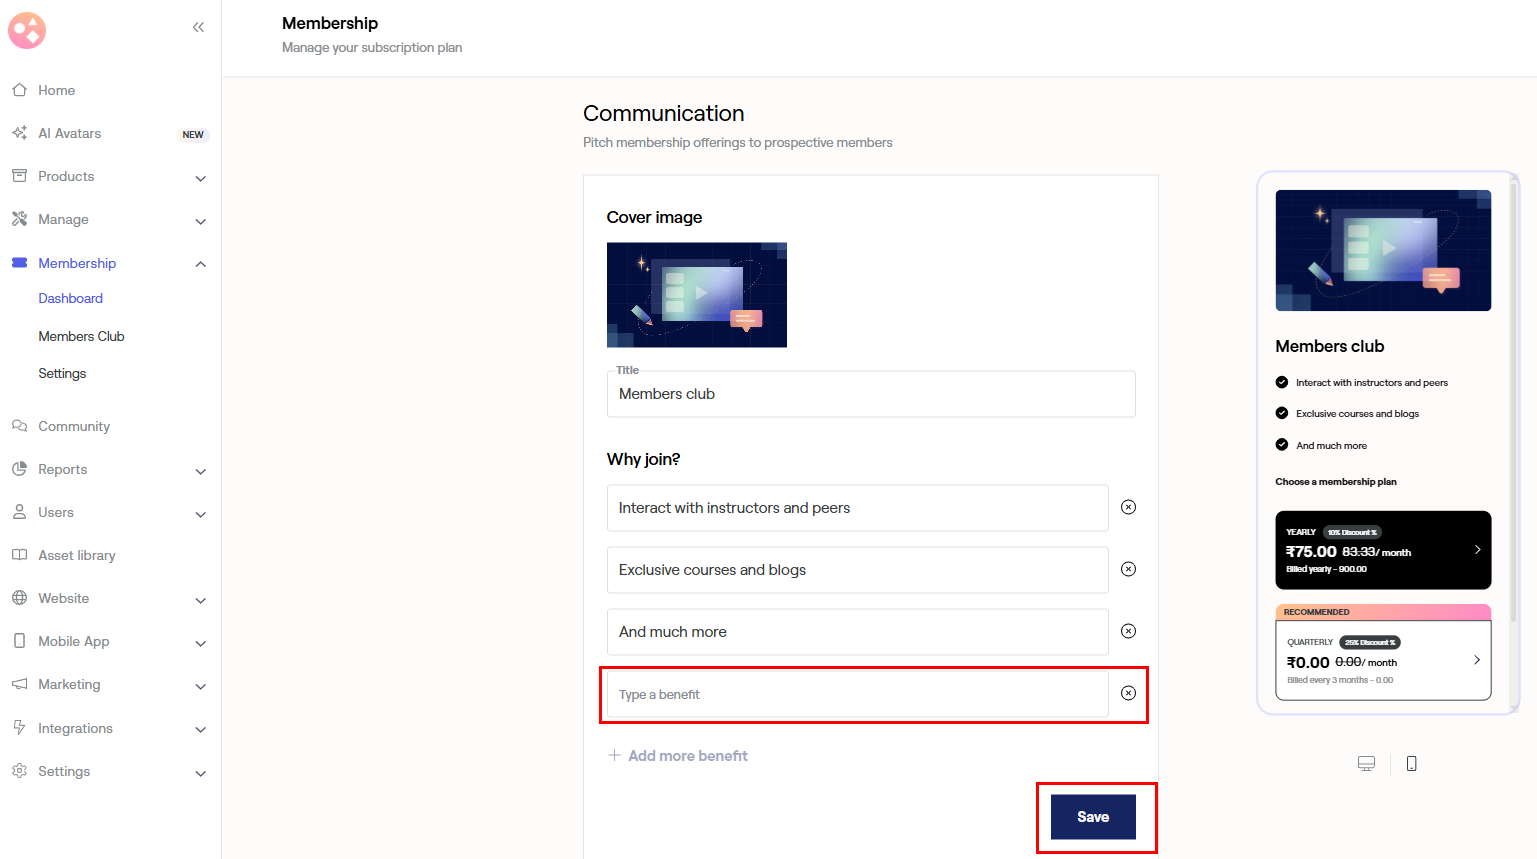Viewport: 1537px width, 859px height.
Task: Delete the 'Exclusive courses and blogs' benefit
Action: [x=1128, y=569]
